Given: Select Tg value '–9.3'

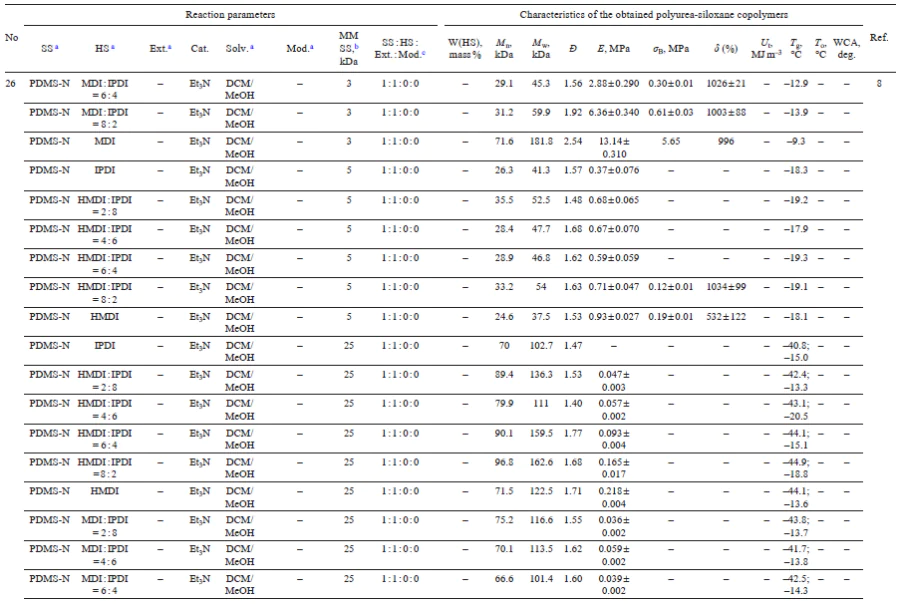Looking at the screenshot, I should click(x=796, y=141).
